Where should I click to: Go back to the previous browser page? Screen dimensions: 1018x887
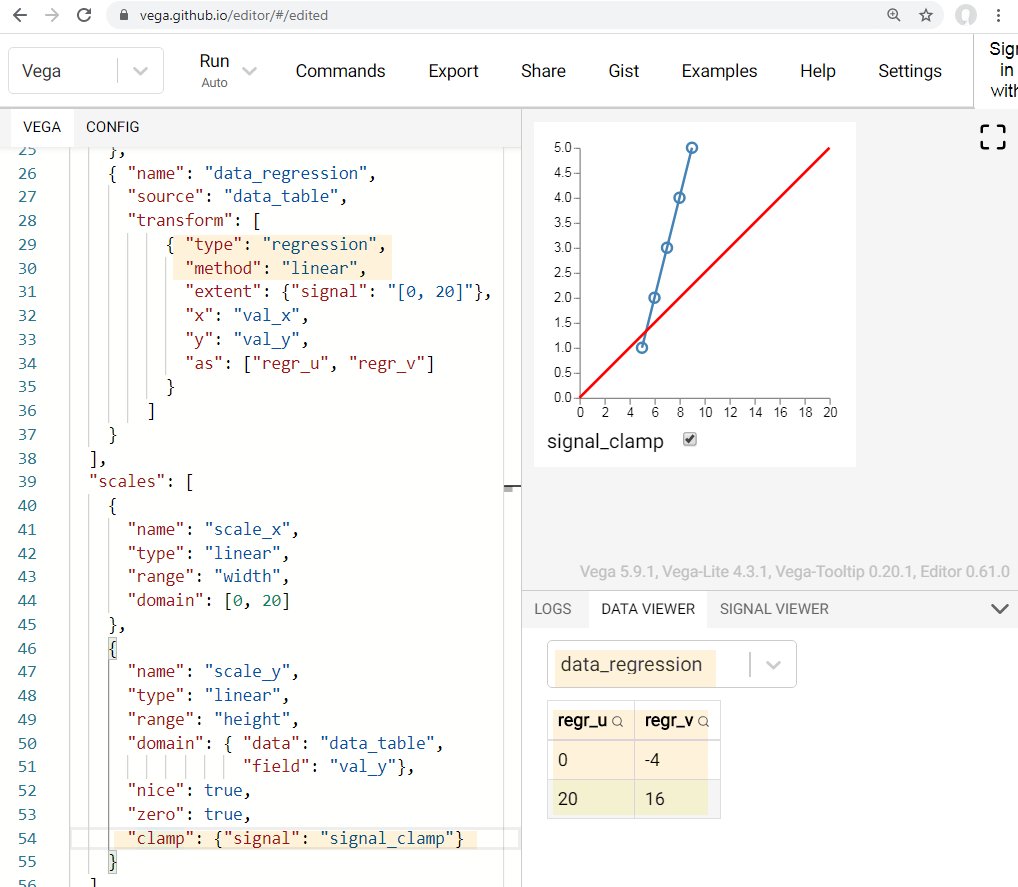pyautogui.click(x=20, y=15)
